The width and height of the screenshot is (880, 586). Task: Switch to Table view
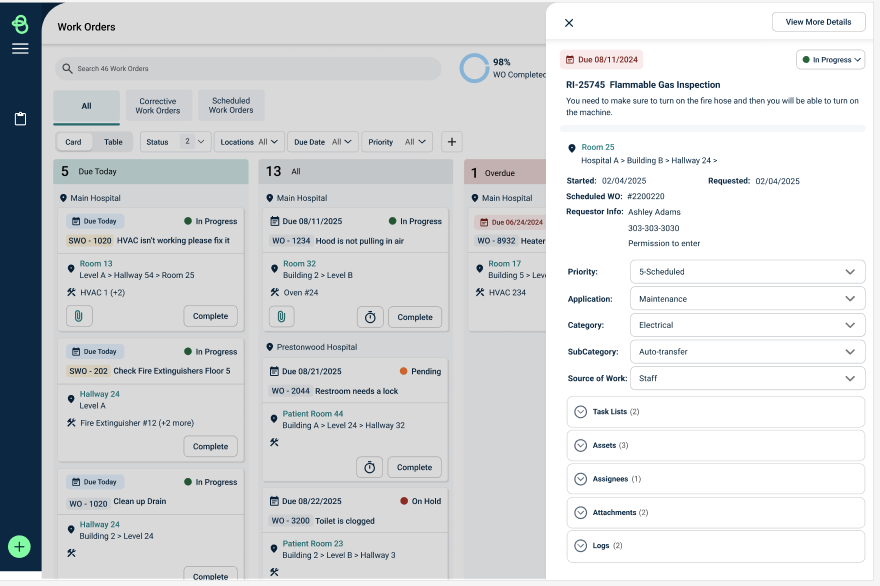click(x=113, y=142)
